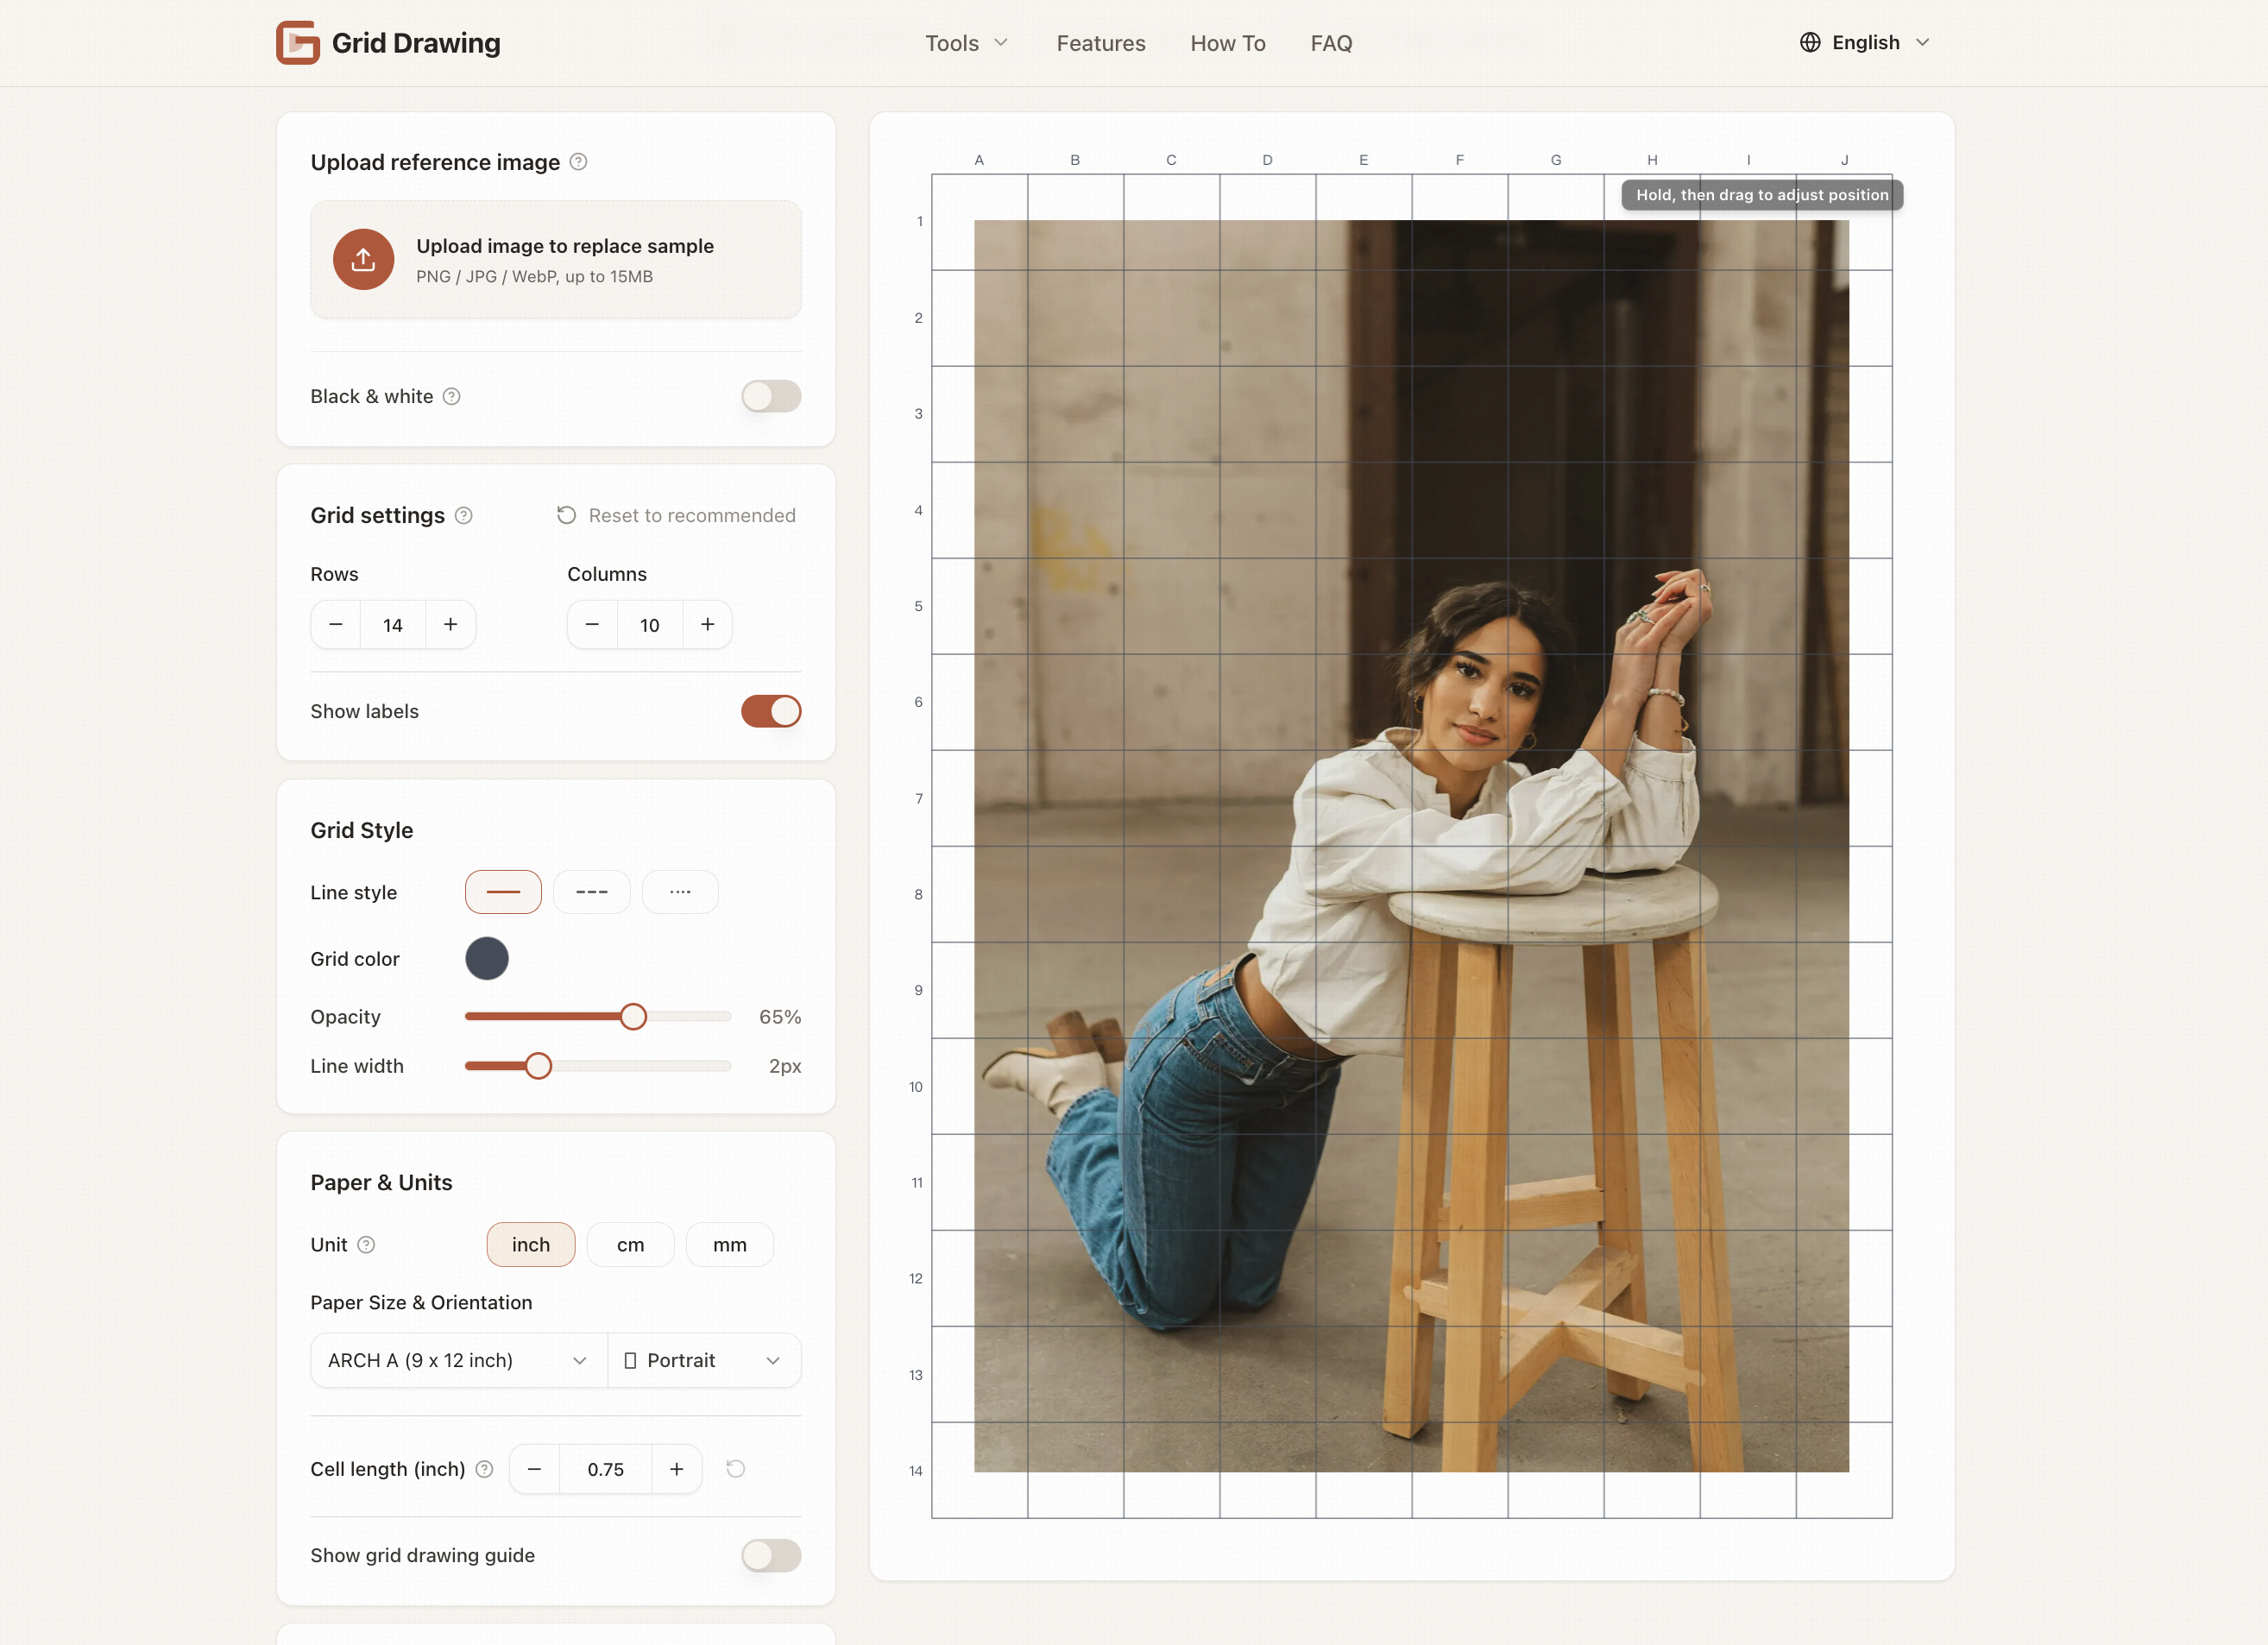Reset the cell length with the reset icon
This screenshot has width=2268, height=1645.
pos(736,1469)
